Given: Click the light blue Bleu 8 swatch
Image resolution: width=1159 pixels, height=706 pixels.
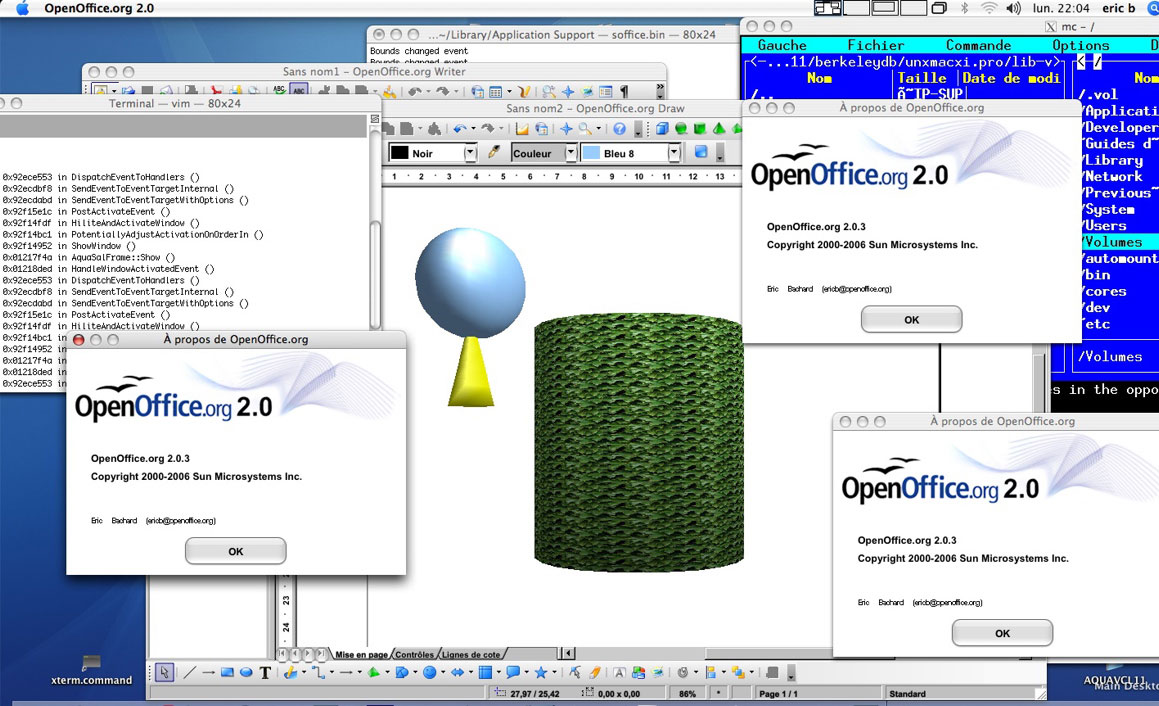Looking at the screenshot, I should click(x=591, y=152).
